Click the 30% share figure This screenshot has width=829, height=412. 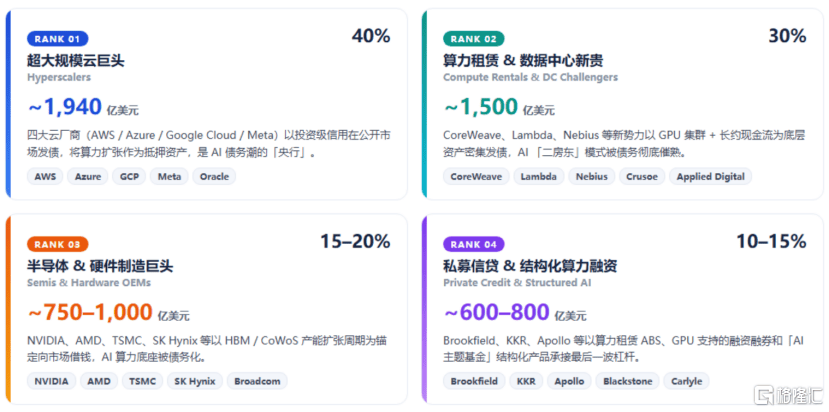pyautogui.click(x=787, y=36)
